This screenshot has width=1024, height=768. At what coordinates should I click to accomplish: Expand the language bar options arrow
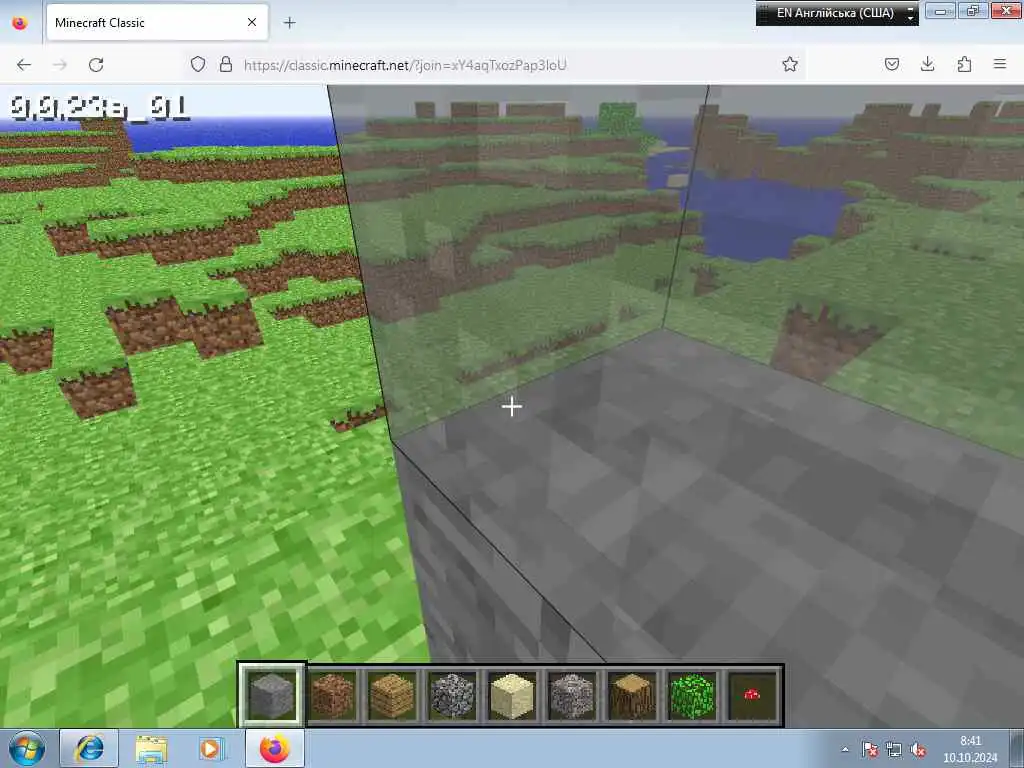[911, 14]
